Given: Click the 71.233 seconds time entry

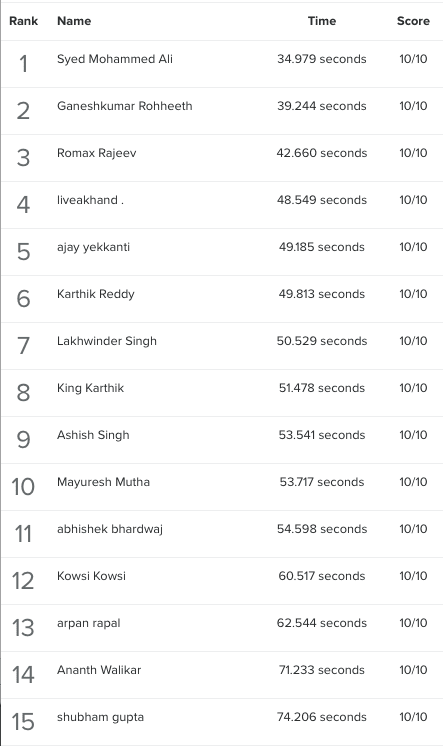Looking at the screenshot, I should pos(322,670).
